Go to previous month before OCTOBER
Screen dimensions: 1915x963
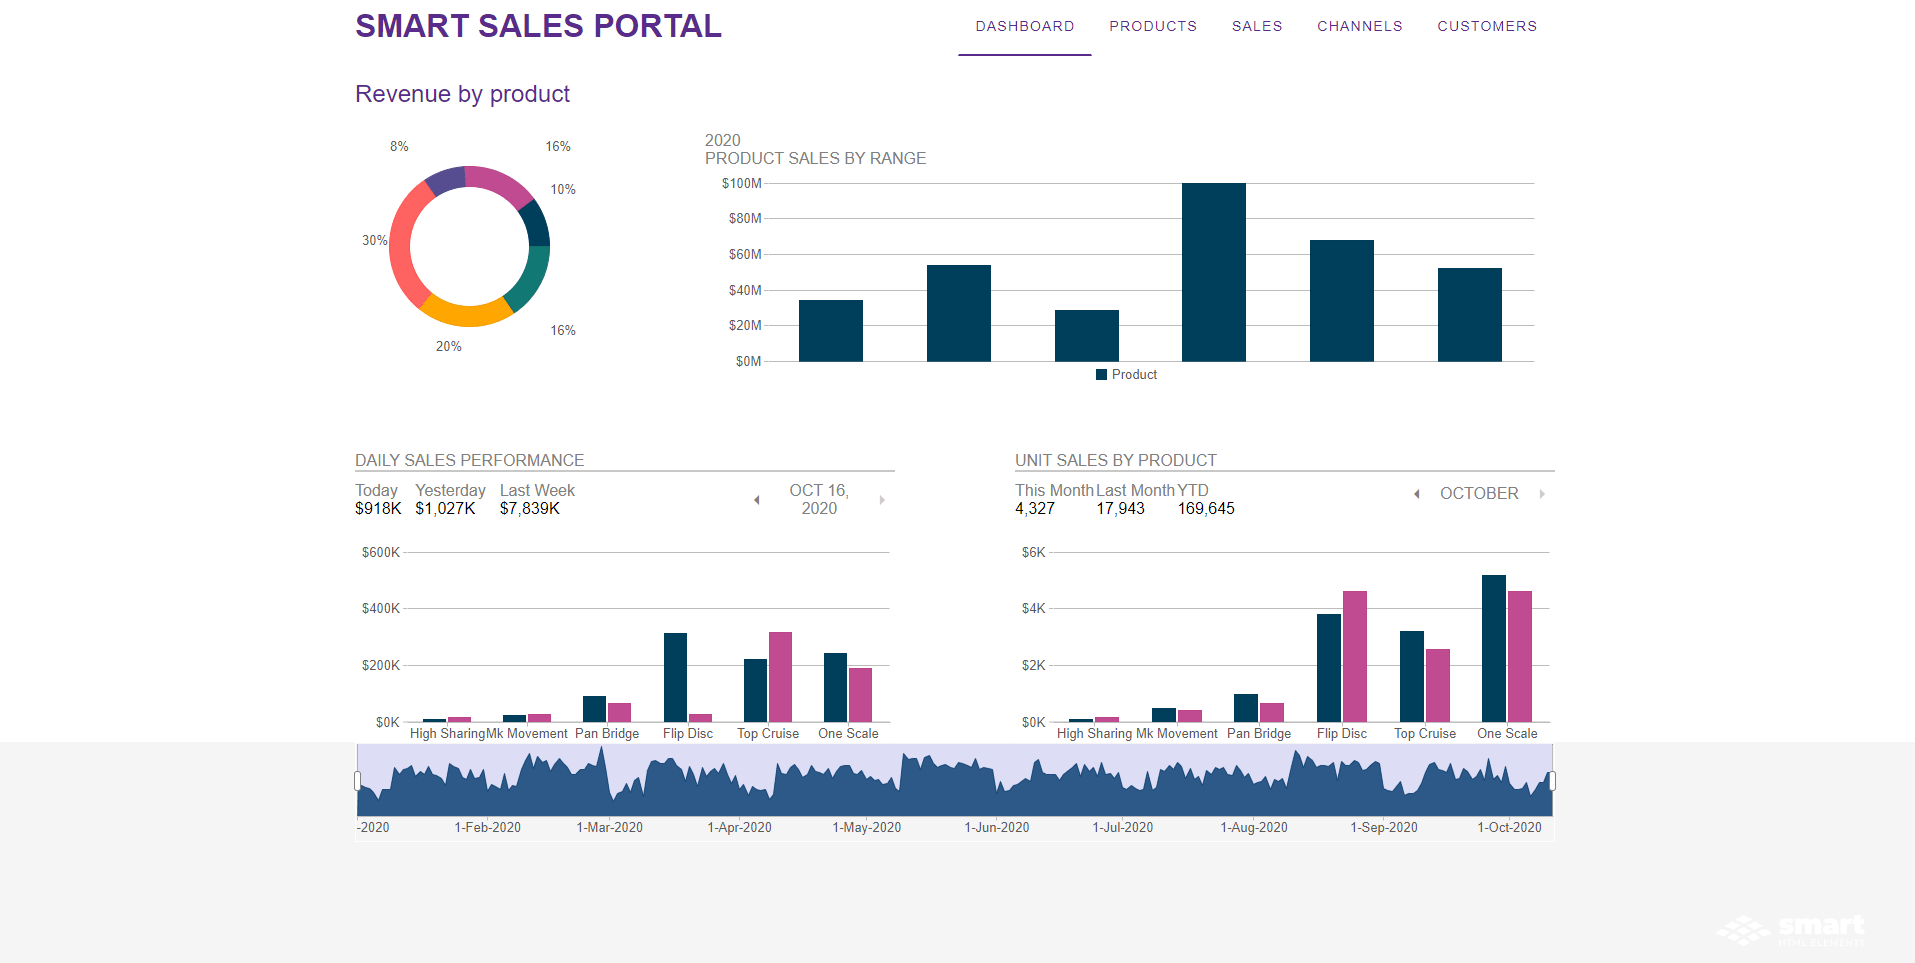coord(1417,494)
